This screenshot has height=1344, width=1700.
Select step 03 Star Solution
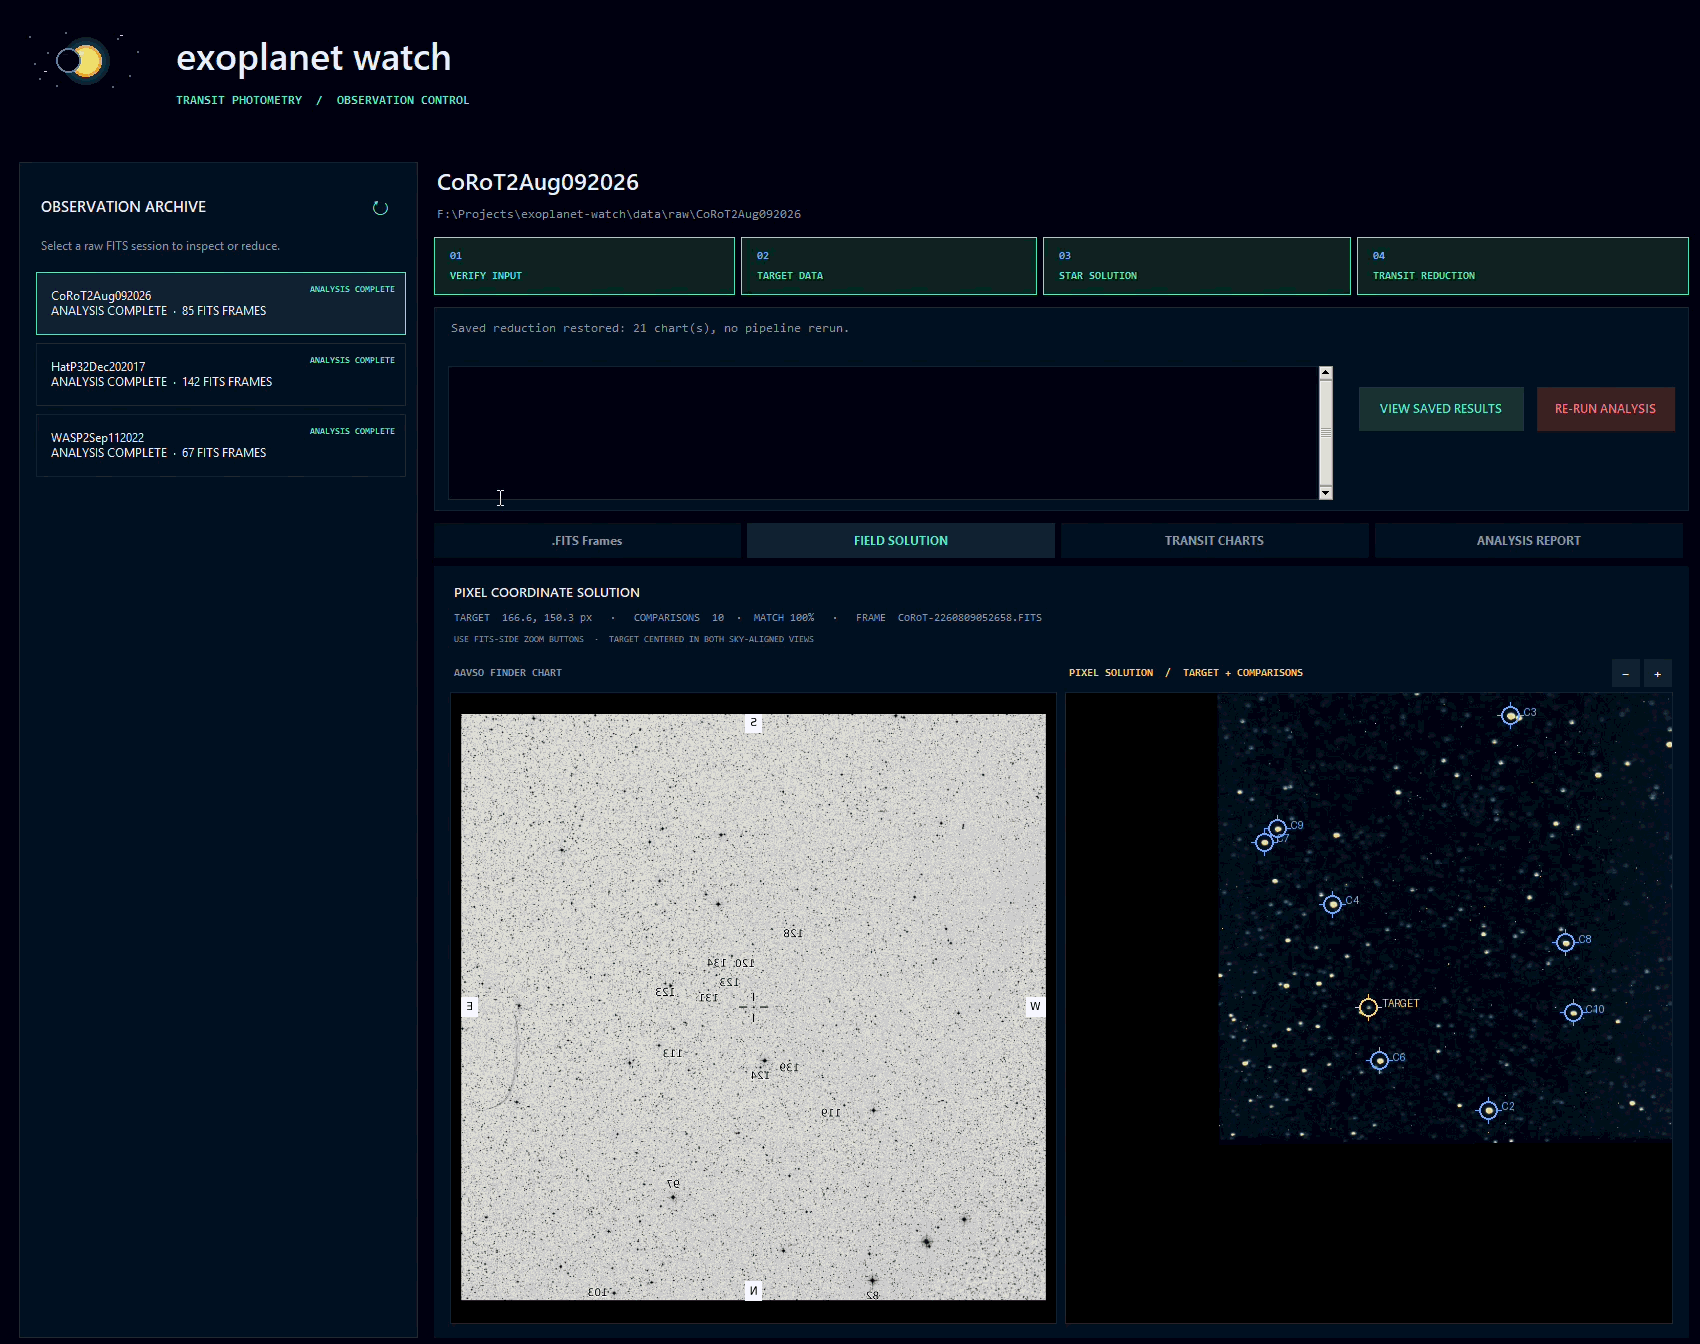coord(1197,266)
